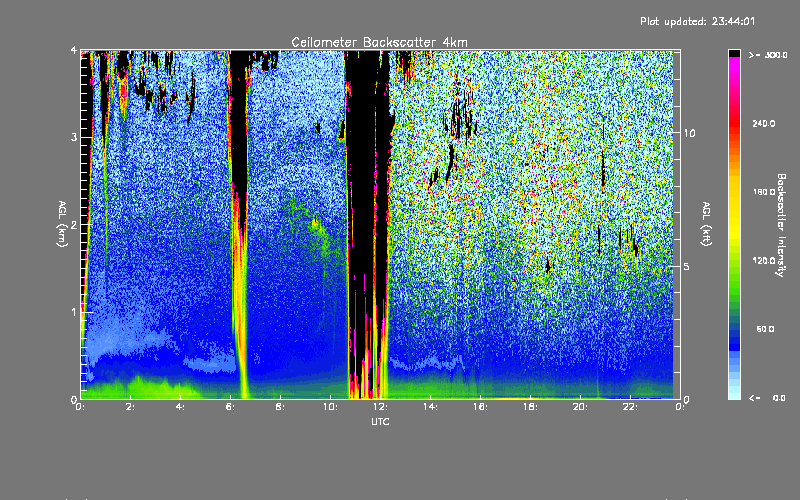Click the "3" tick on the km axis

click(74, 138)
